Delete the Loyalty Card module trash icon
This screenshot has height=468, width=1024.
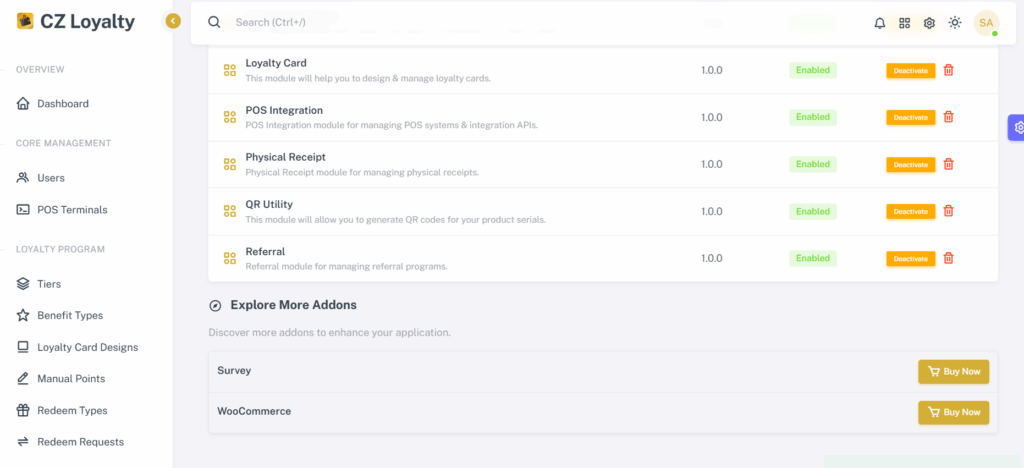(949, 70)
